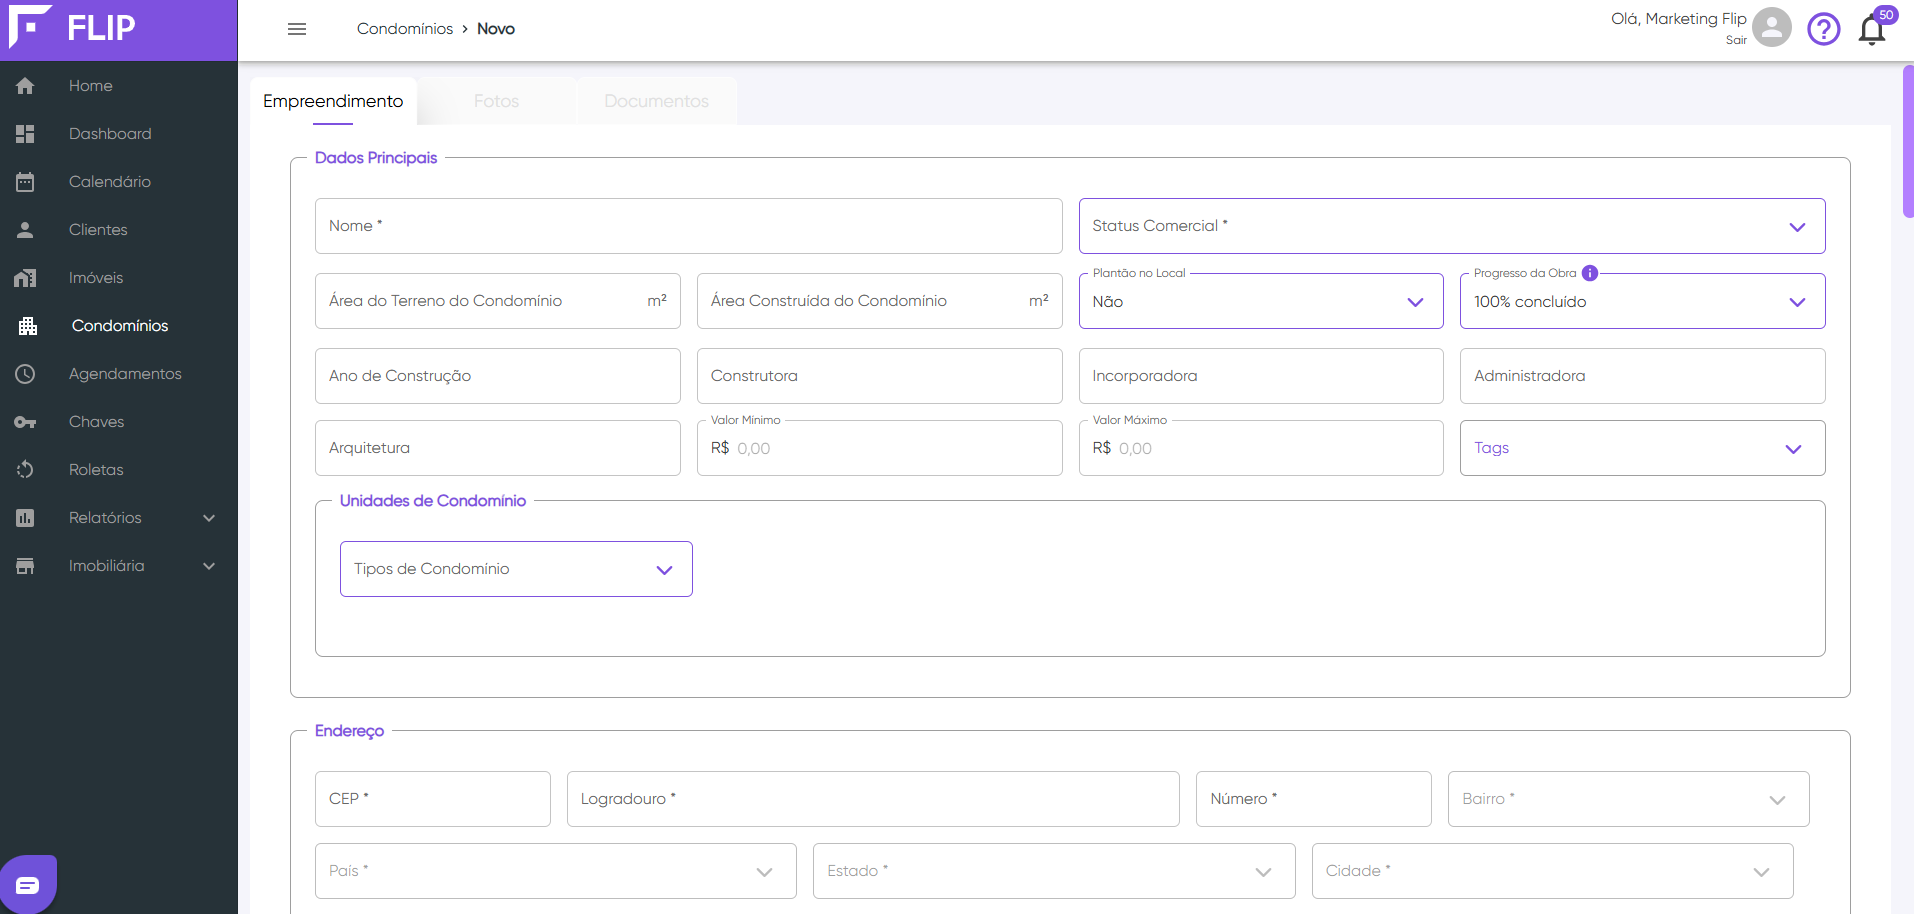Viewport: 1914px width, 914px height.
Task: Open the Plantão no Local dropdown
Action: pyautogui.click(x=1261, y=301)
